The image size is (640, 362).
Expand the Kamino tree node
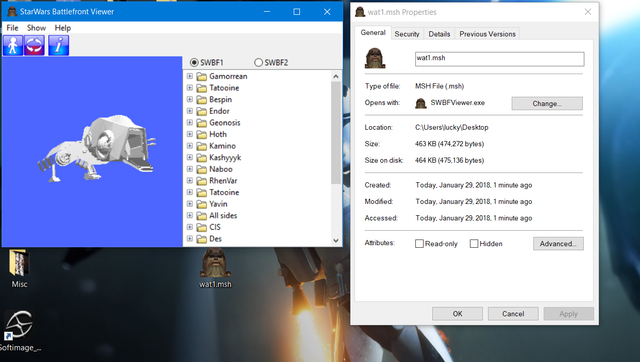pos(190,146)
